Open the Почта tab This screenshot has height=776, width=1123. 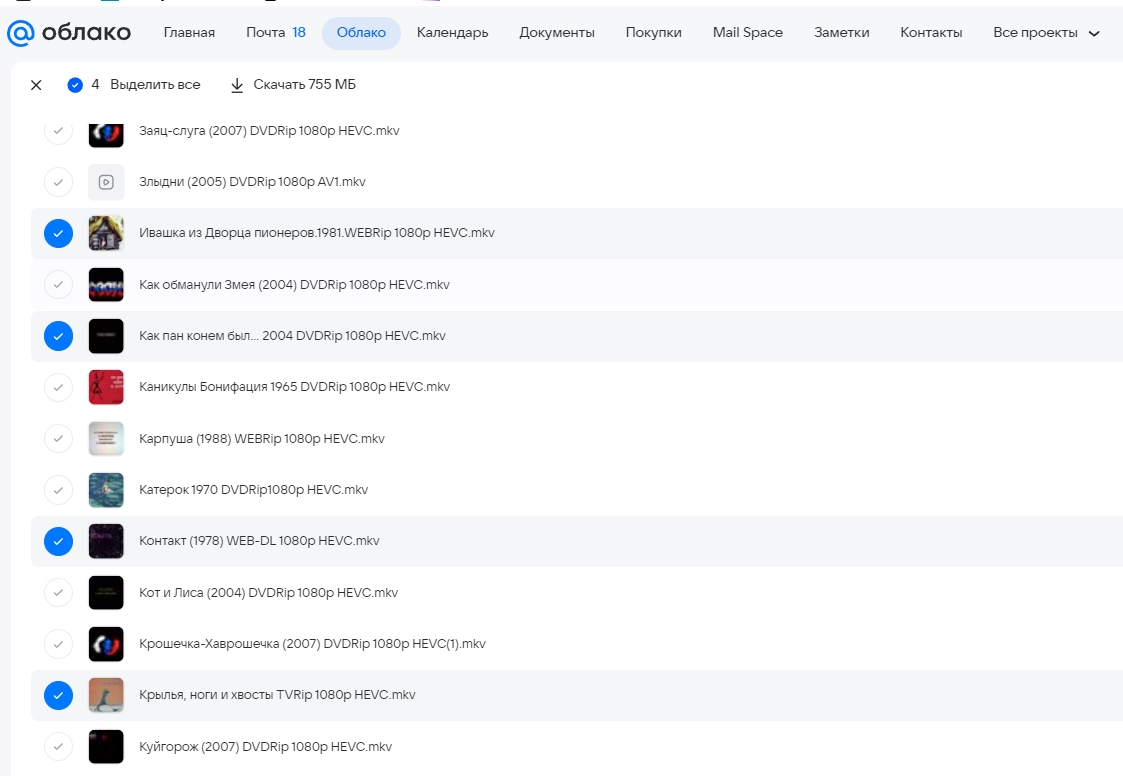[x=266, y=33]
